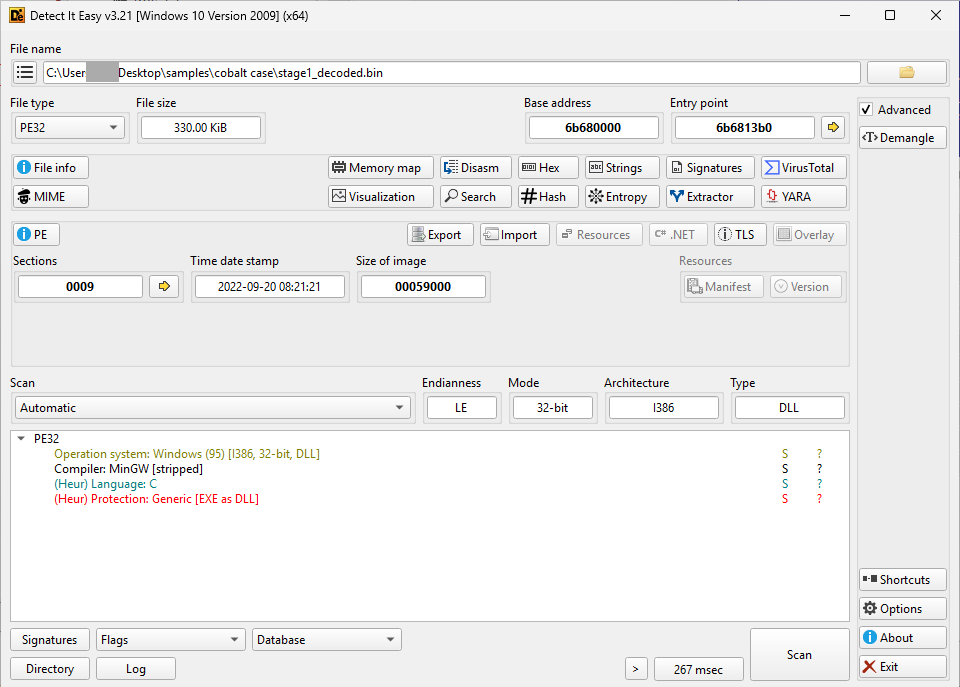Click the > button next to scan time
This screenshot has width=960, height=687.
tap(636, 669)
